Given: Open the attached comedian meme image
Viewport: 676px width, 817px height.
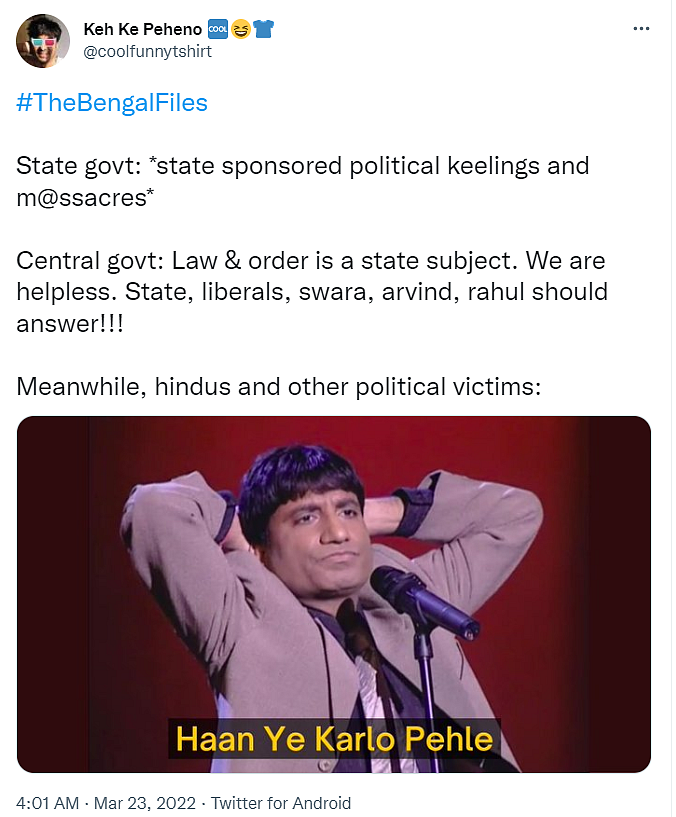Looking at the screenshot, I should click(x=334, y=594).
